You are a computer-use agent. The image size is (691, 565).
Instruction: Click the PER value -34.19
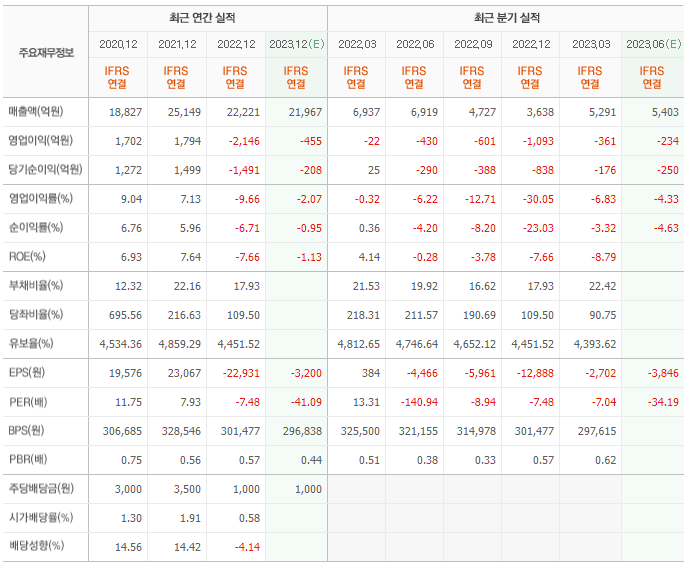pos(663,402)
